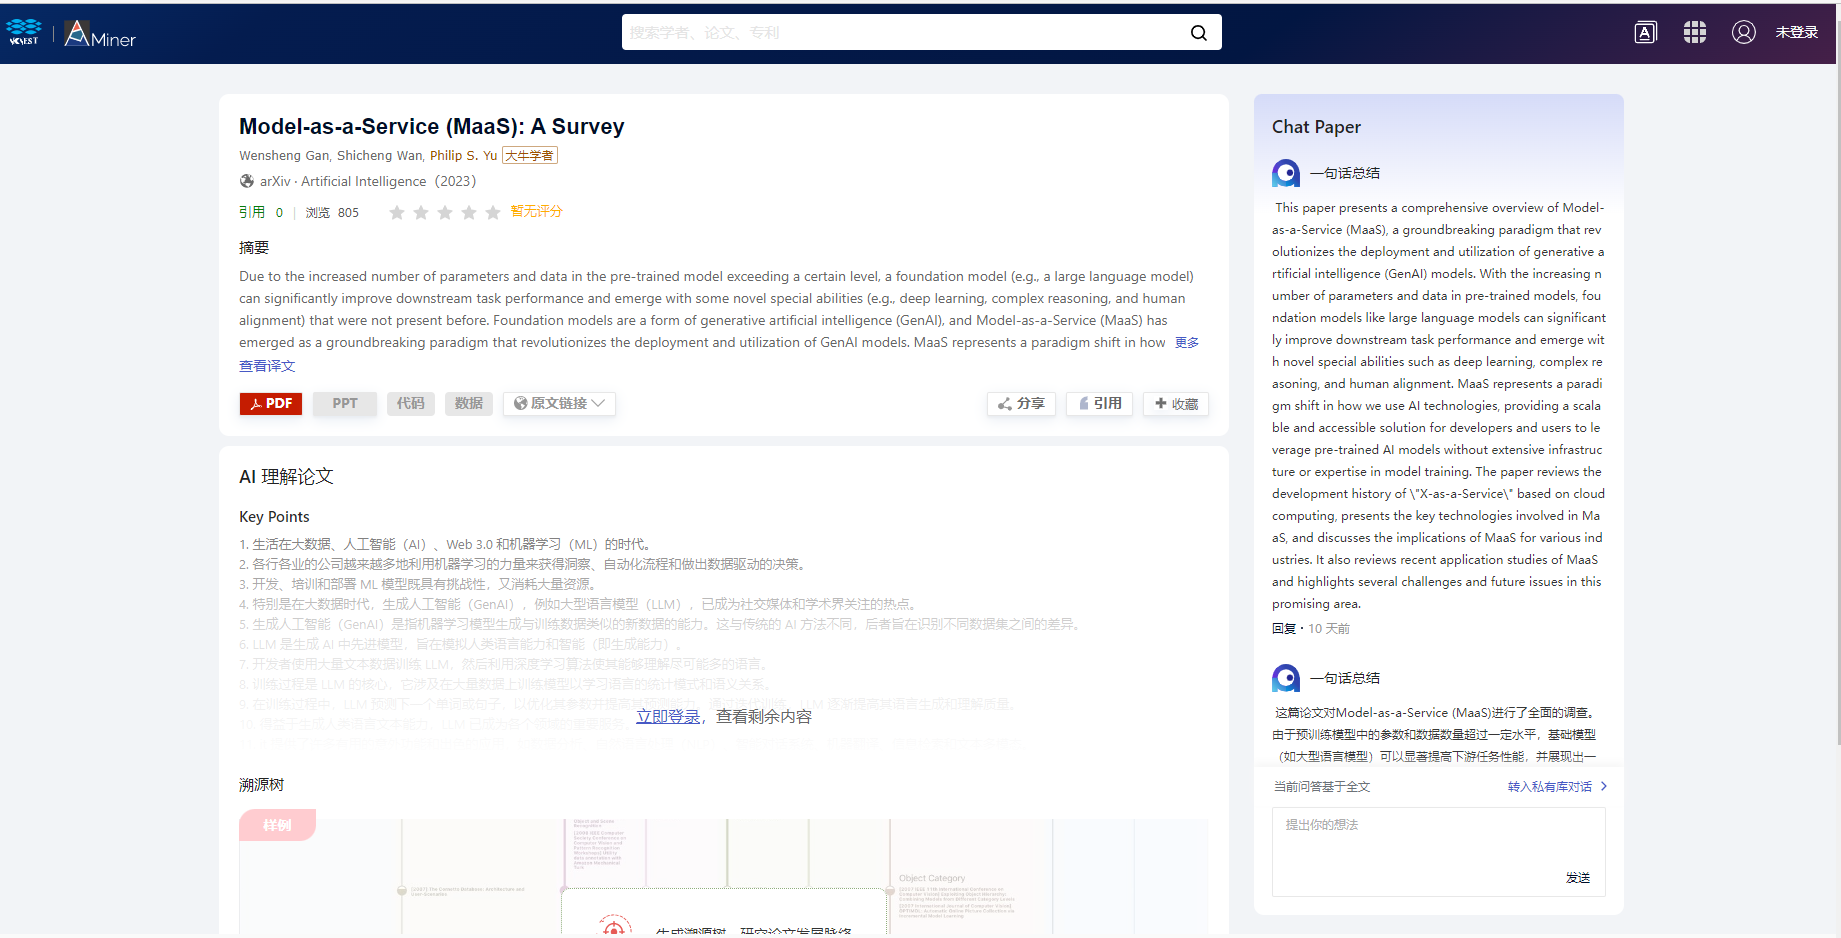
Task: Open the translation language icon in header
Action: coord(1645,33)
